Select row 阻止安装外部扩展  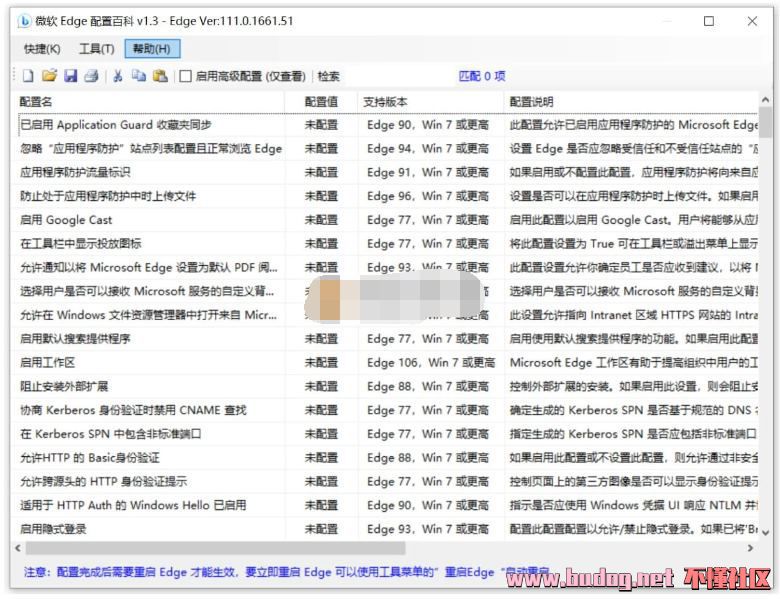[x=386, y=387]
